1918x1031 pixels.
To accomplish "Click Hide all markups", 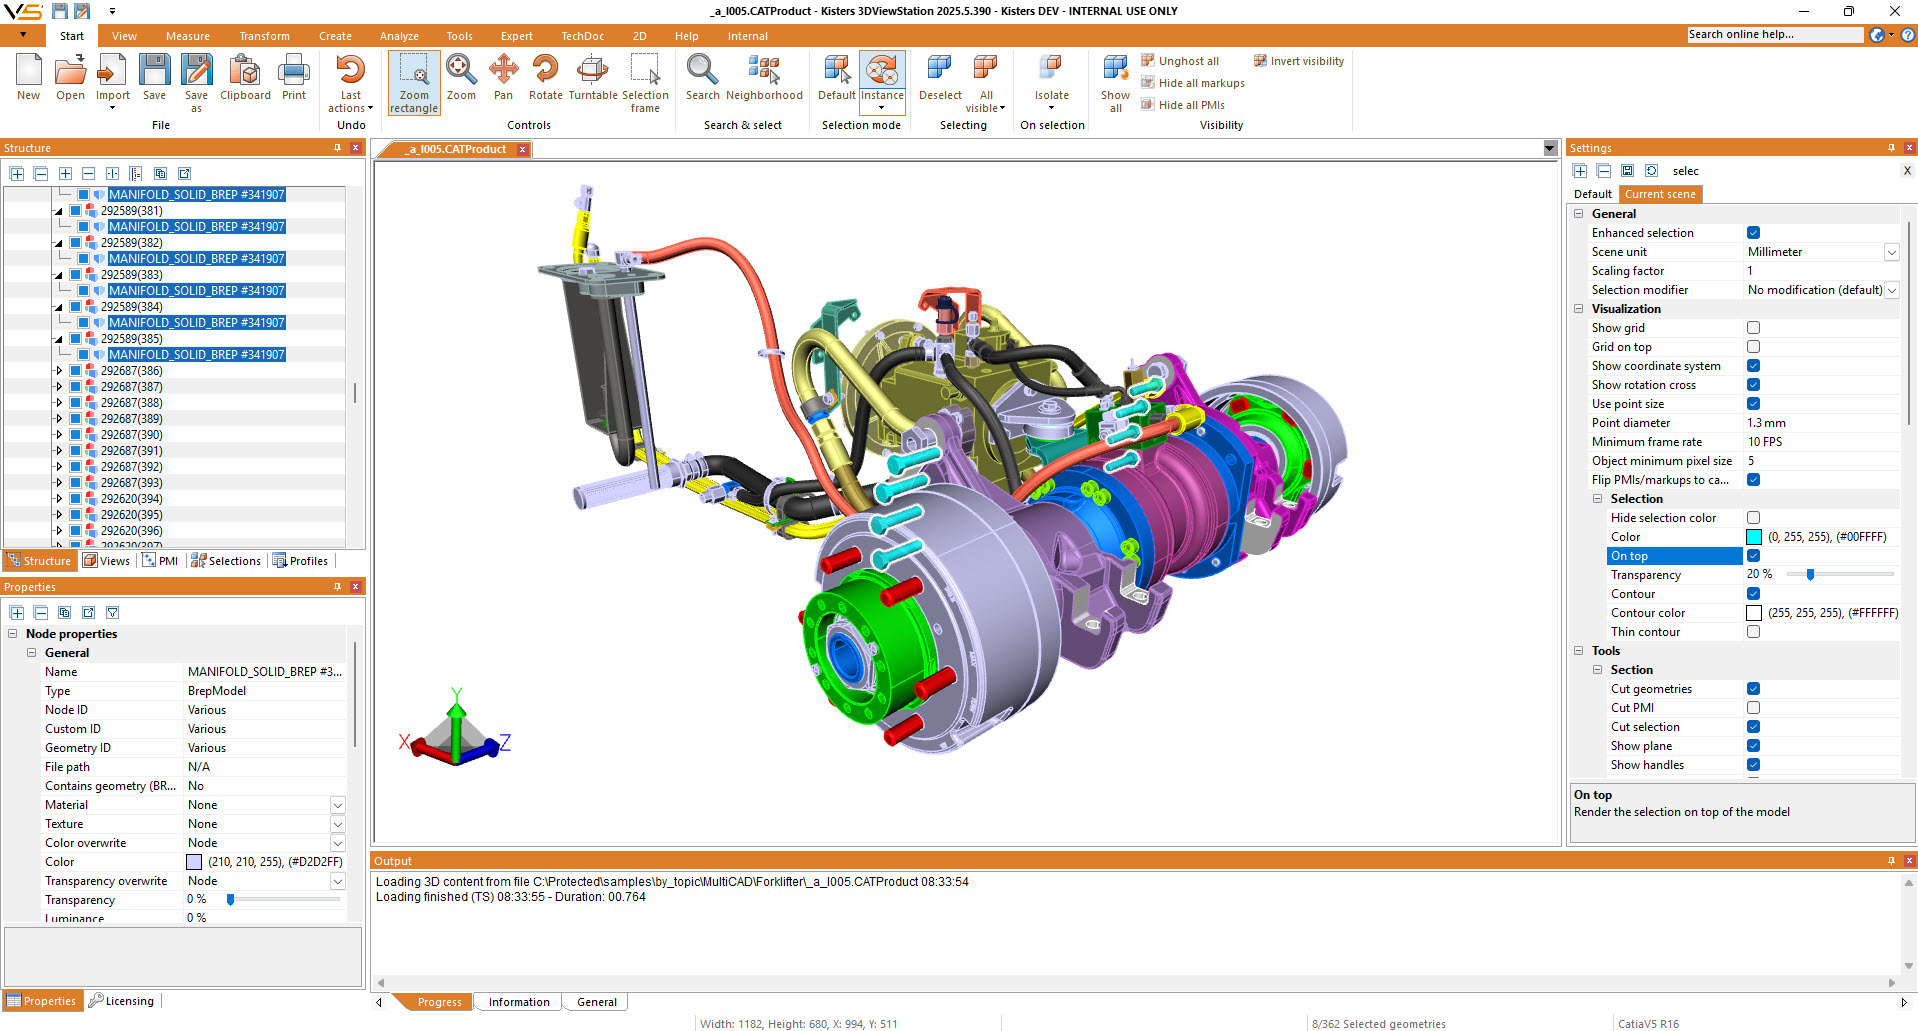I will pyautogui.click(x=1200, y=83).
